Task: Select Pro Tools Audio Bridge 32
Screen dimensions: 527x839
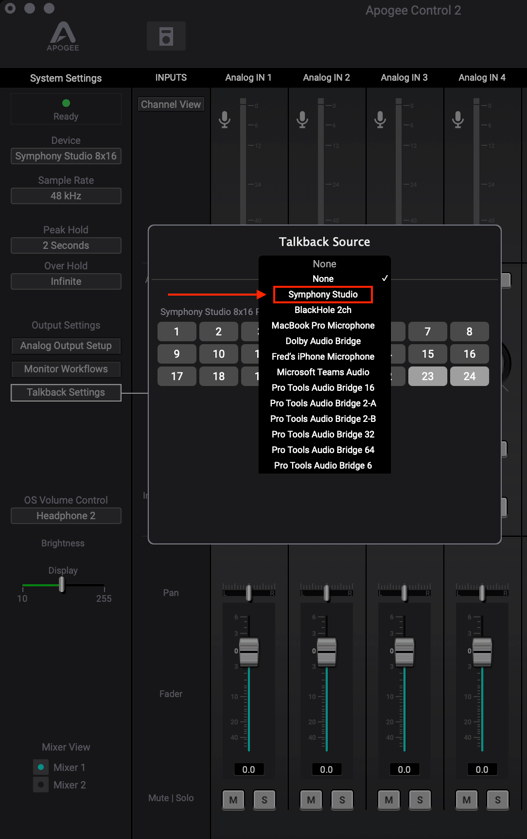Action: 324,434
